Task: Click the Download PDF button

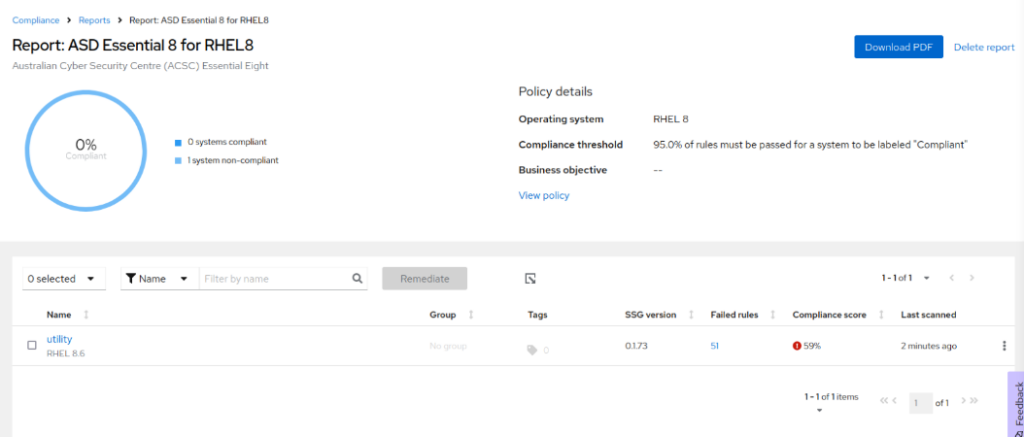Action: pos(899,47)
